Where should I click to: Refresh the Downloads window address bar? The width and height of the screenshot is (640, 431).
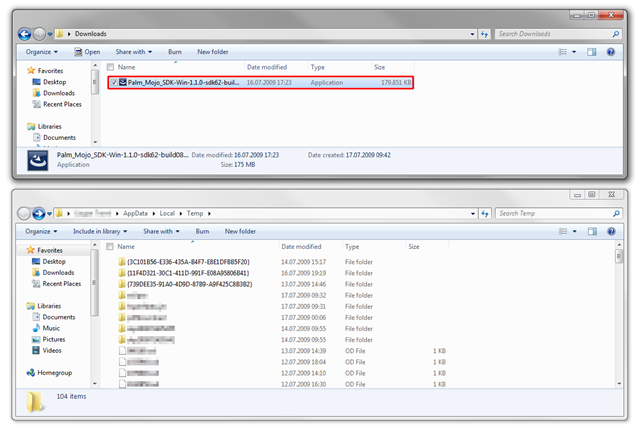tap(484, 34)
